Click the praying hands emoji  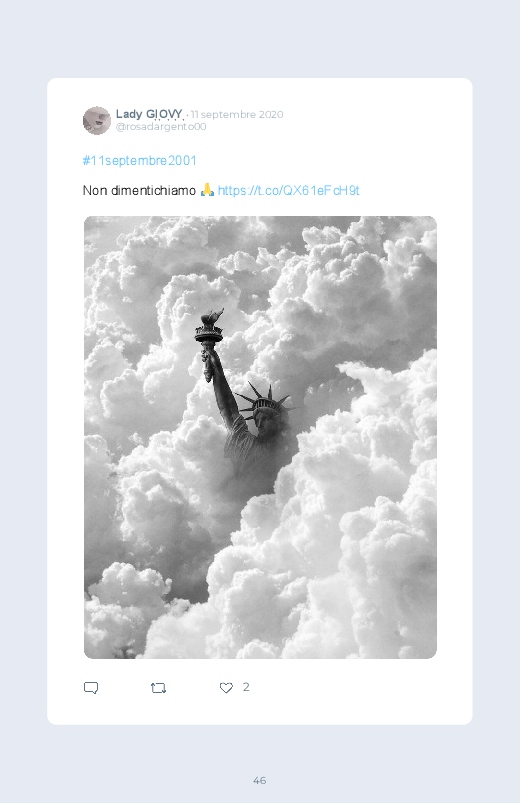tap(207, 190)
